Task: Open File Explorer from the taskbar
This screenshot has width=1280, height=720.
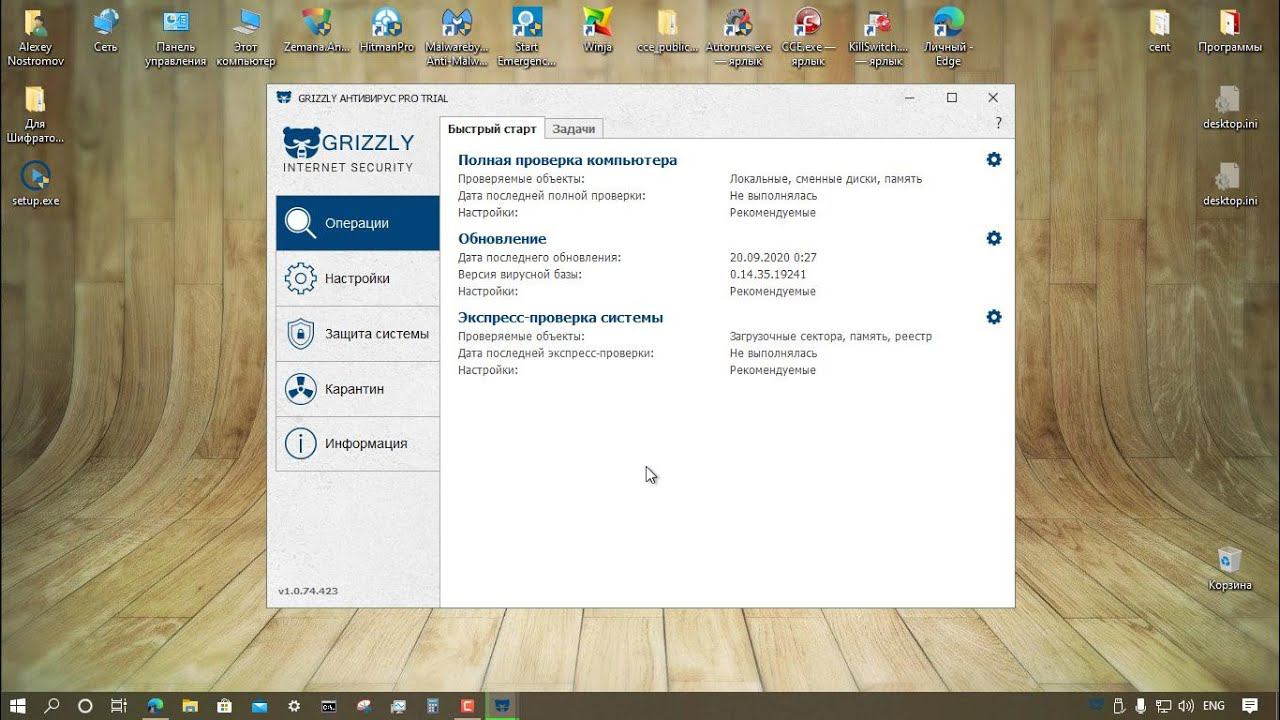Action: [190, 705]
